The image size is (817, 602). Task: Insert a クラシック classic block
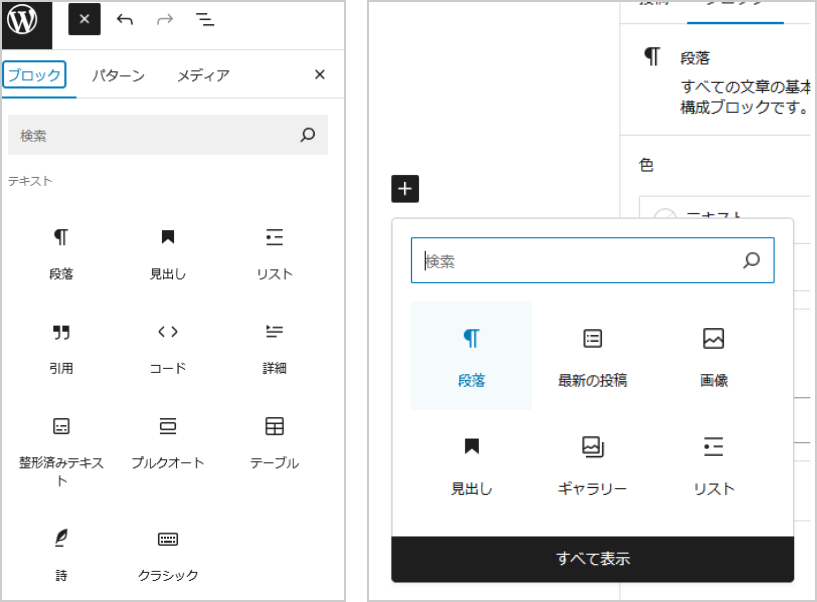[x=168, y=553]
